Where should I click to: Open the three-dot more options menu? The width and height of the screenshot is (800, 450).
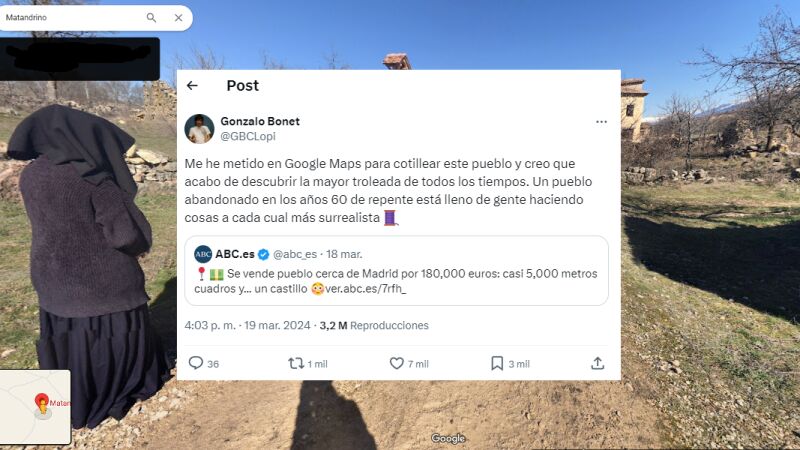tap(601, 122)
